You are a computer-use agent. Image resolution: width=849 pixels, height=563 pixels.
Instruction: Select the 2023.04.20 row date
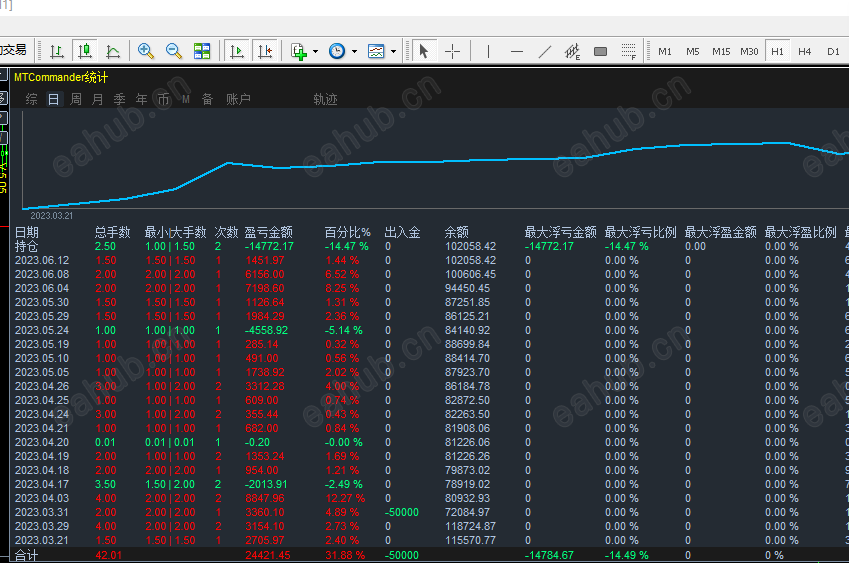pyautogui.click(x=42, y=442)
